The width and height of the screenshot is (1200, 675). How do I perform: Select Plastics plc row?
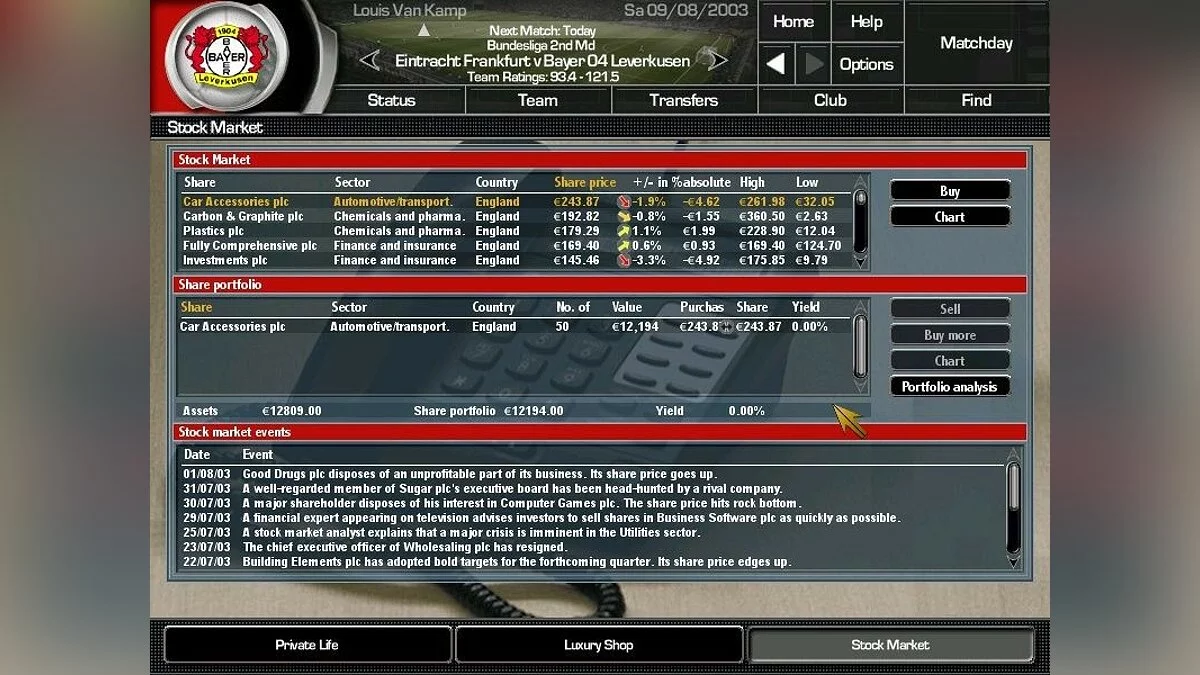pos(514,231)
